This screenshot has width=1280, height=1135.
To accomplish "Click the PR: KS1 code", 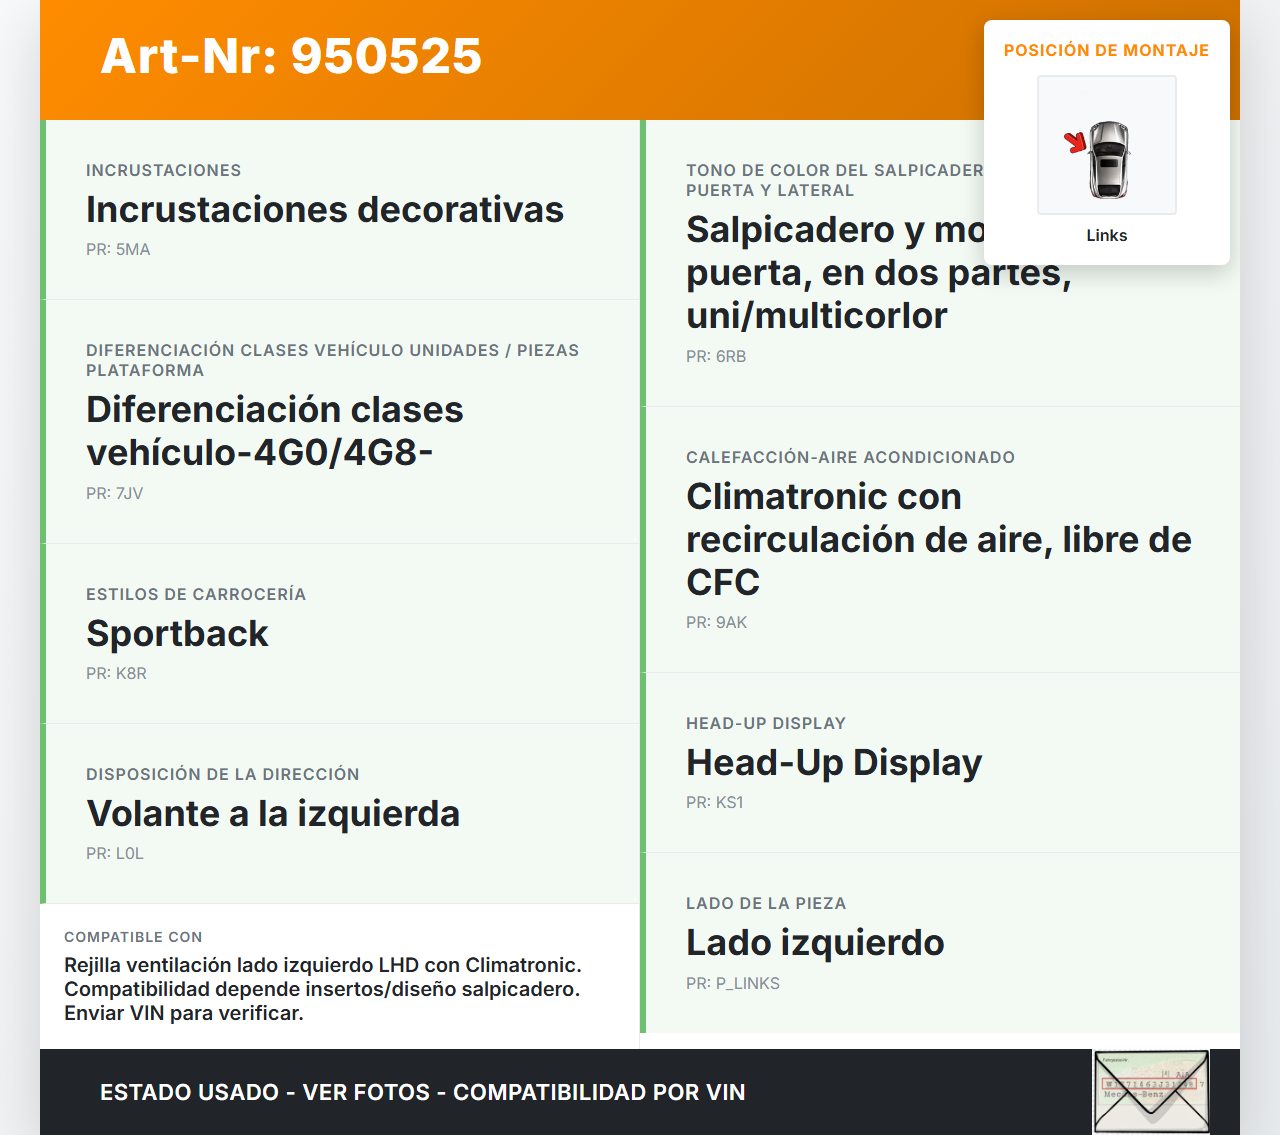I will 714,803.
